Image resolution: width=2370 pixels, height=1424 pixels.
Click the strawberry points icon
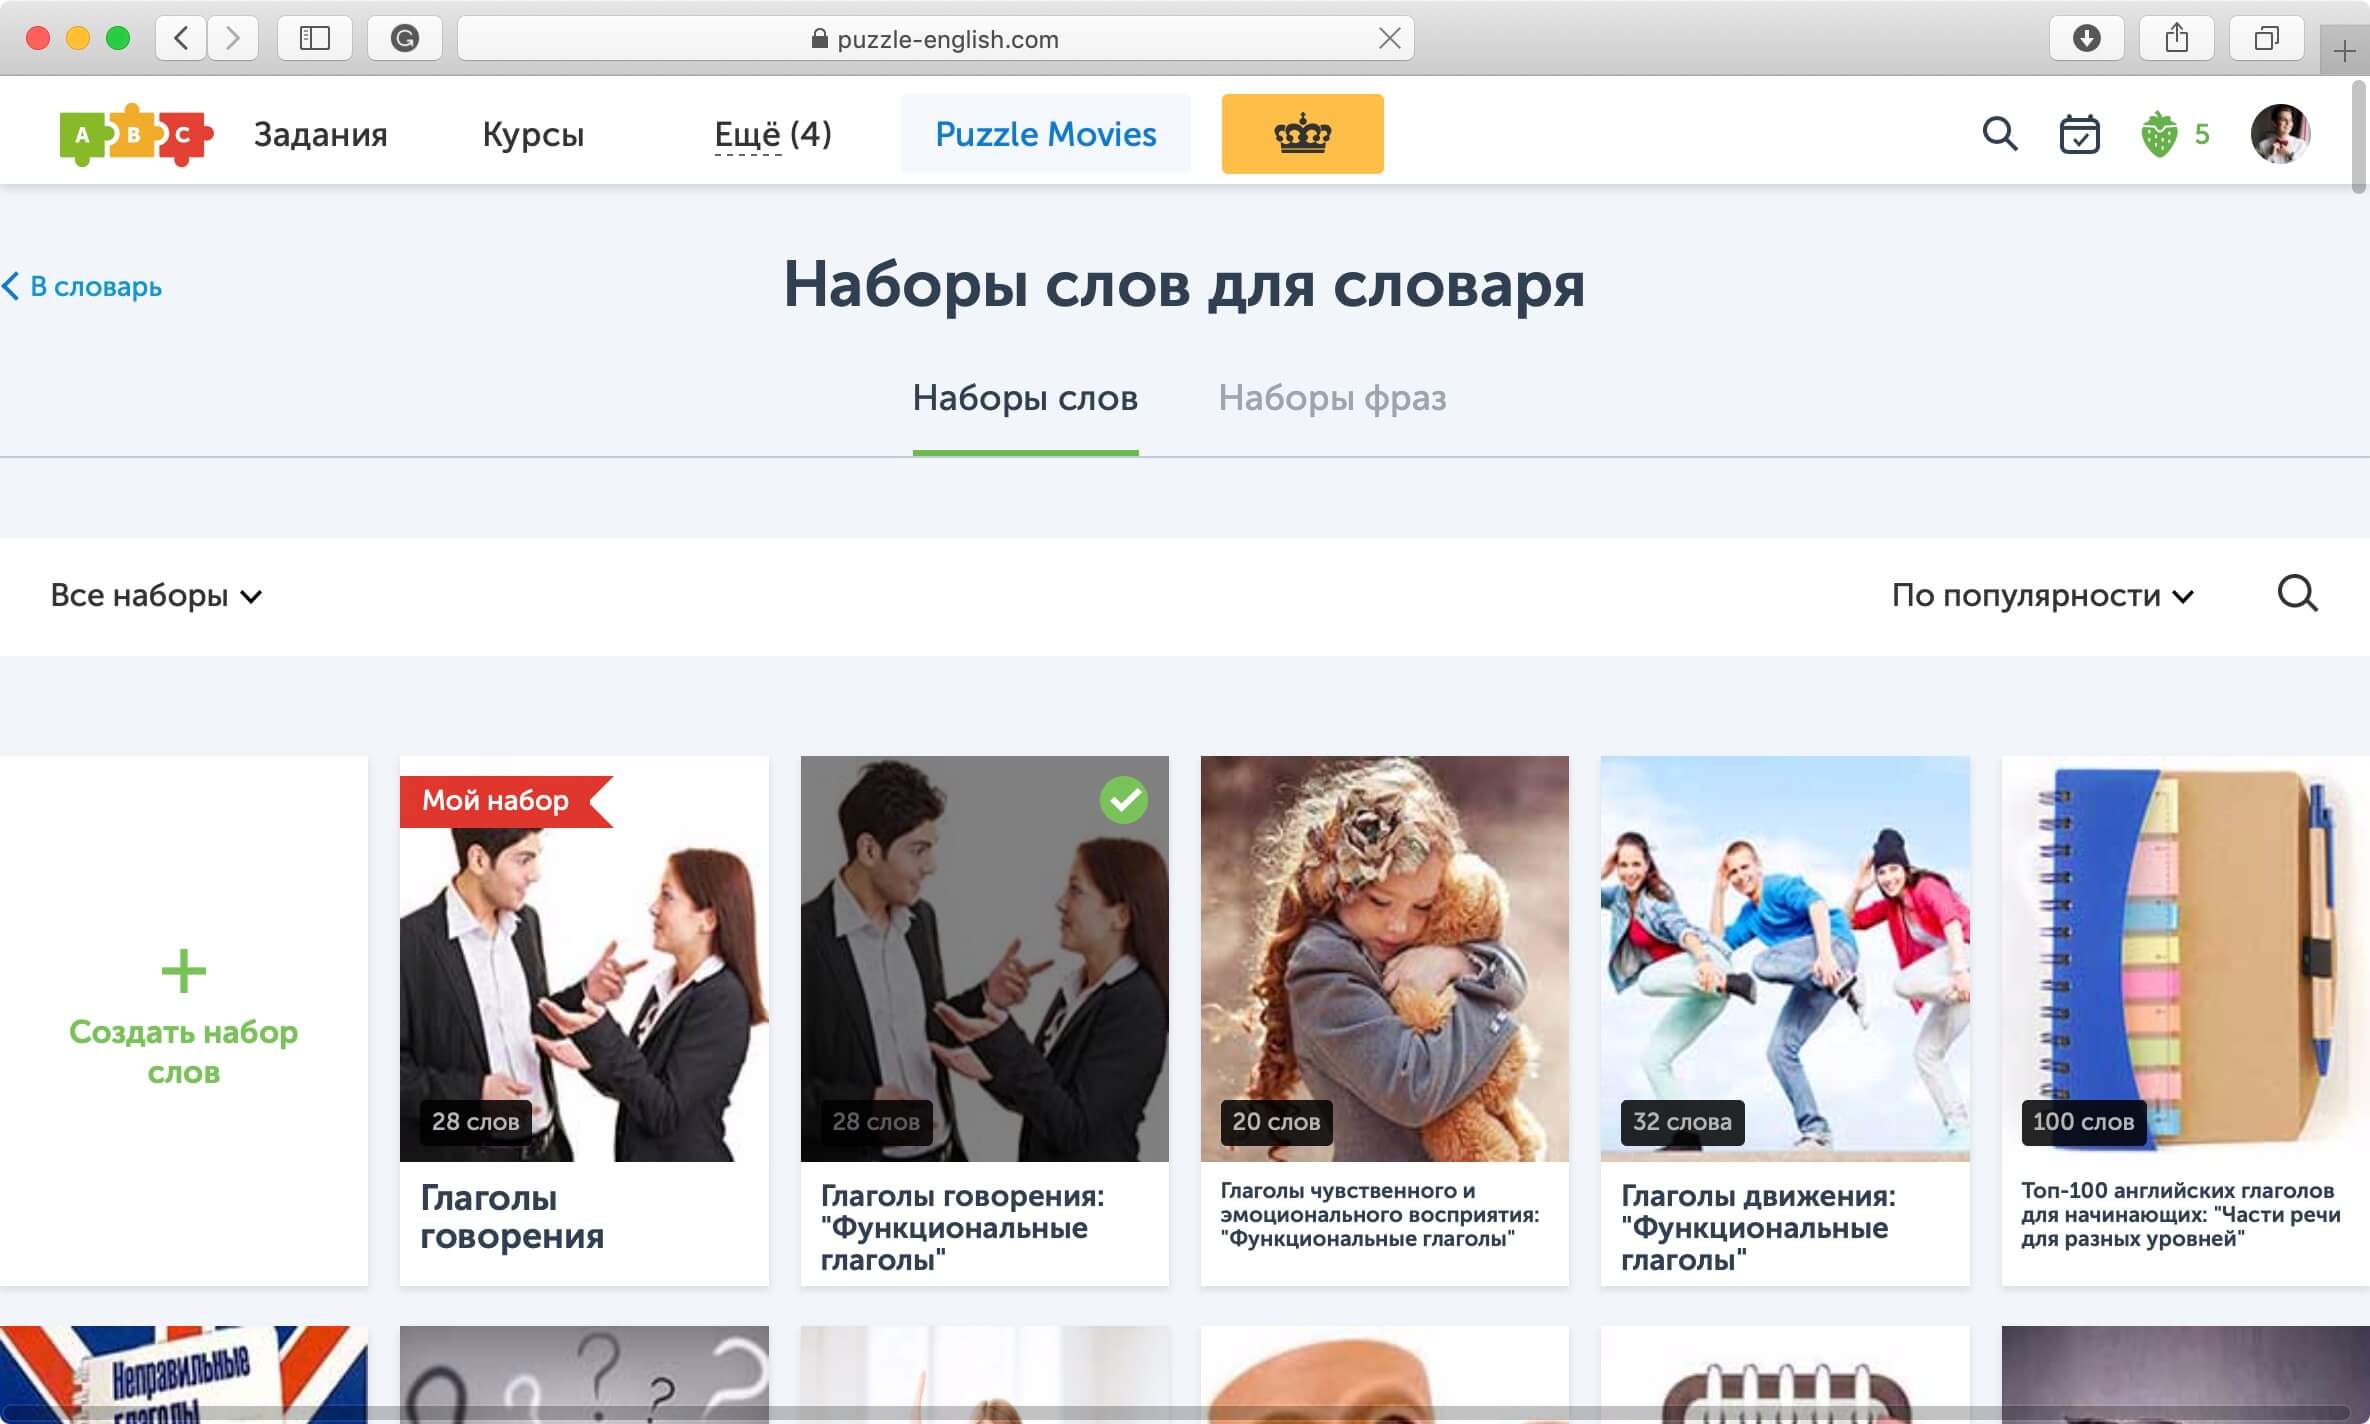coord(2158,134)
